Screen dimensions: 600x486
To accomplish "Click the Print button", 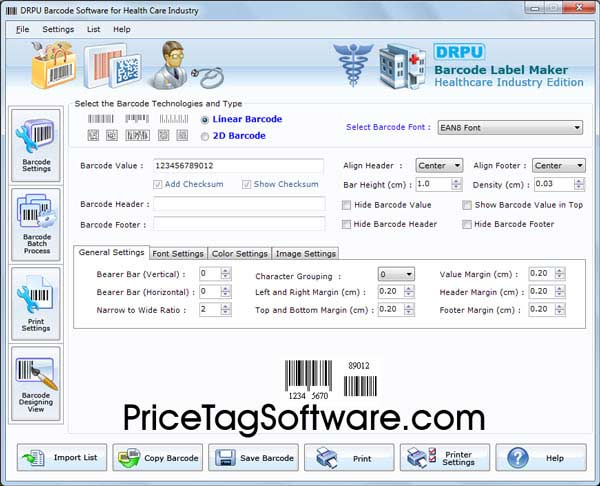I will click(349, 457).
